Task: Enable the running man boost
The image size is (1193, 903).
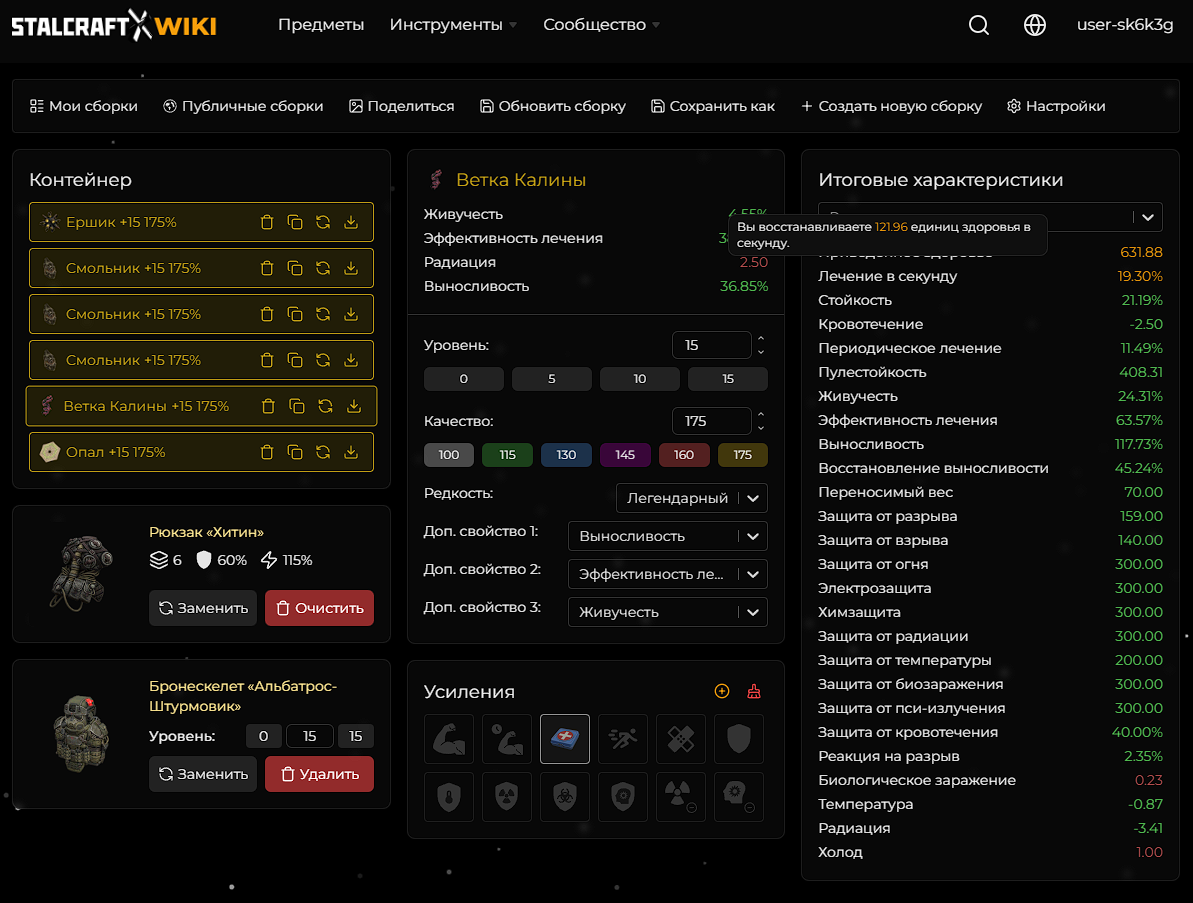Action: [623, 739]
